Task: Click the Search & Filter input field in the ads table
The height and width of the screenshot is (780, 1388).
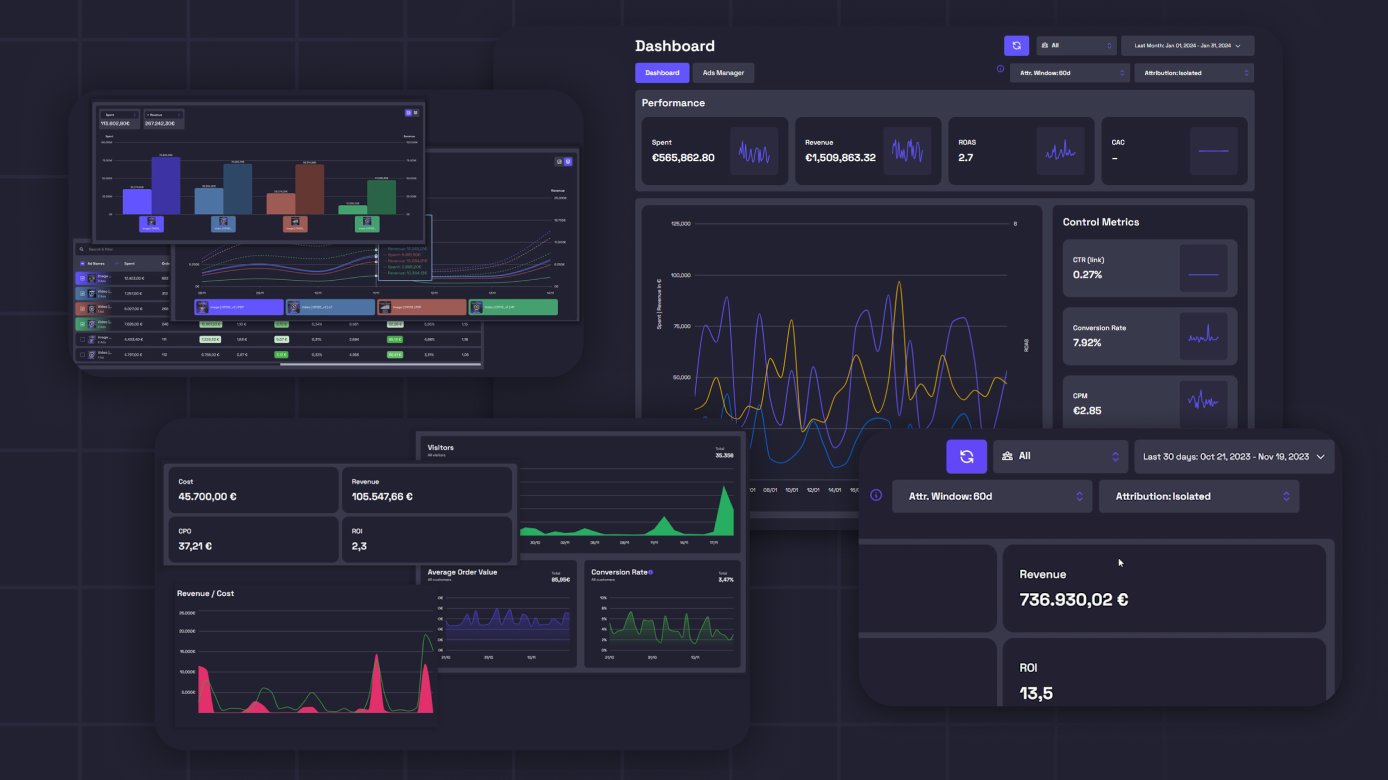Action: pos(110,248)
